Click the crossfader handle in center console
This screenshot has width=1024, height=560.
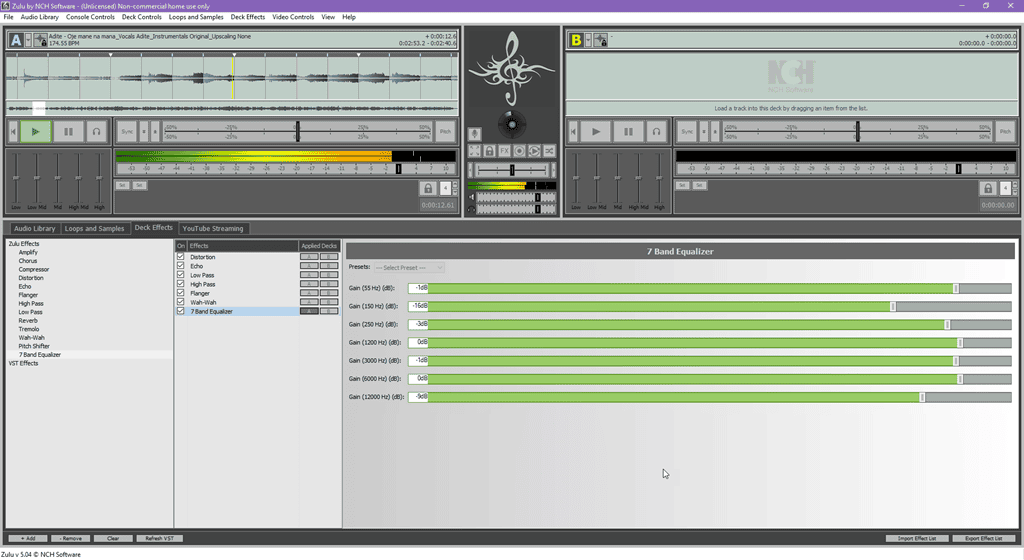512,170
